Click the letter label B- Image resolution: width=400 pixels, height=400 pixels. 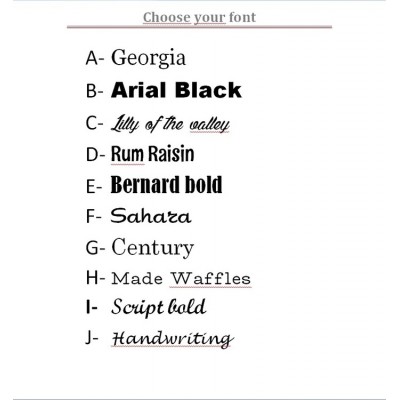95,90
